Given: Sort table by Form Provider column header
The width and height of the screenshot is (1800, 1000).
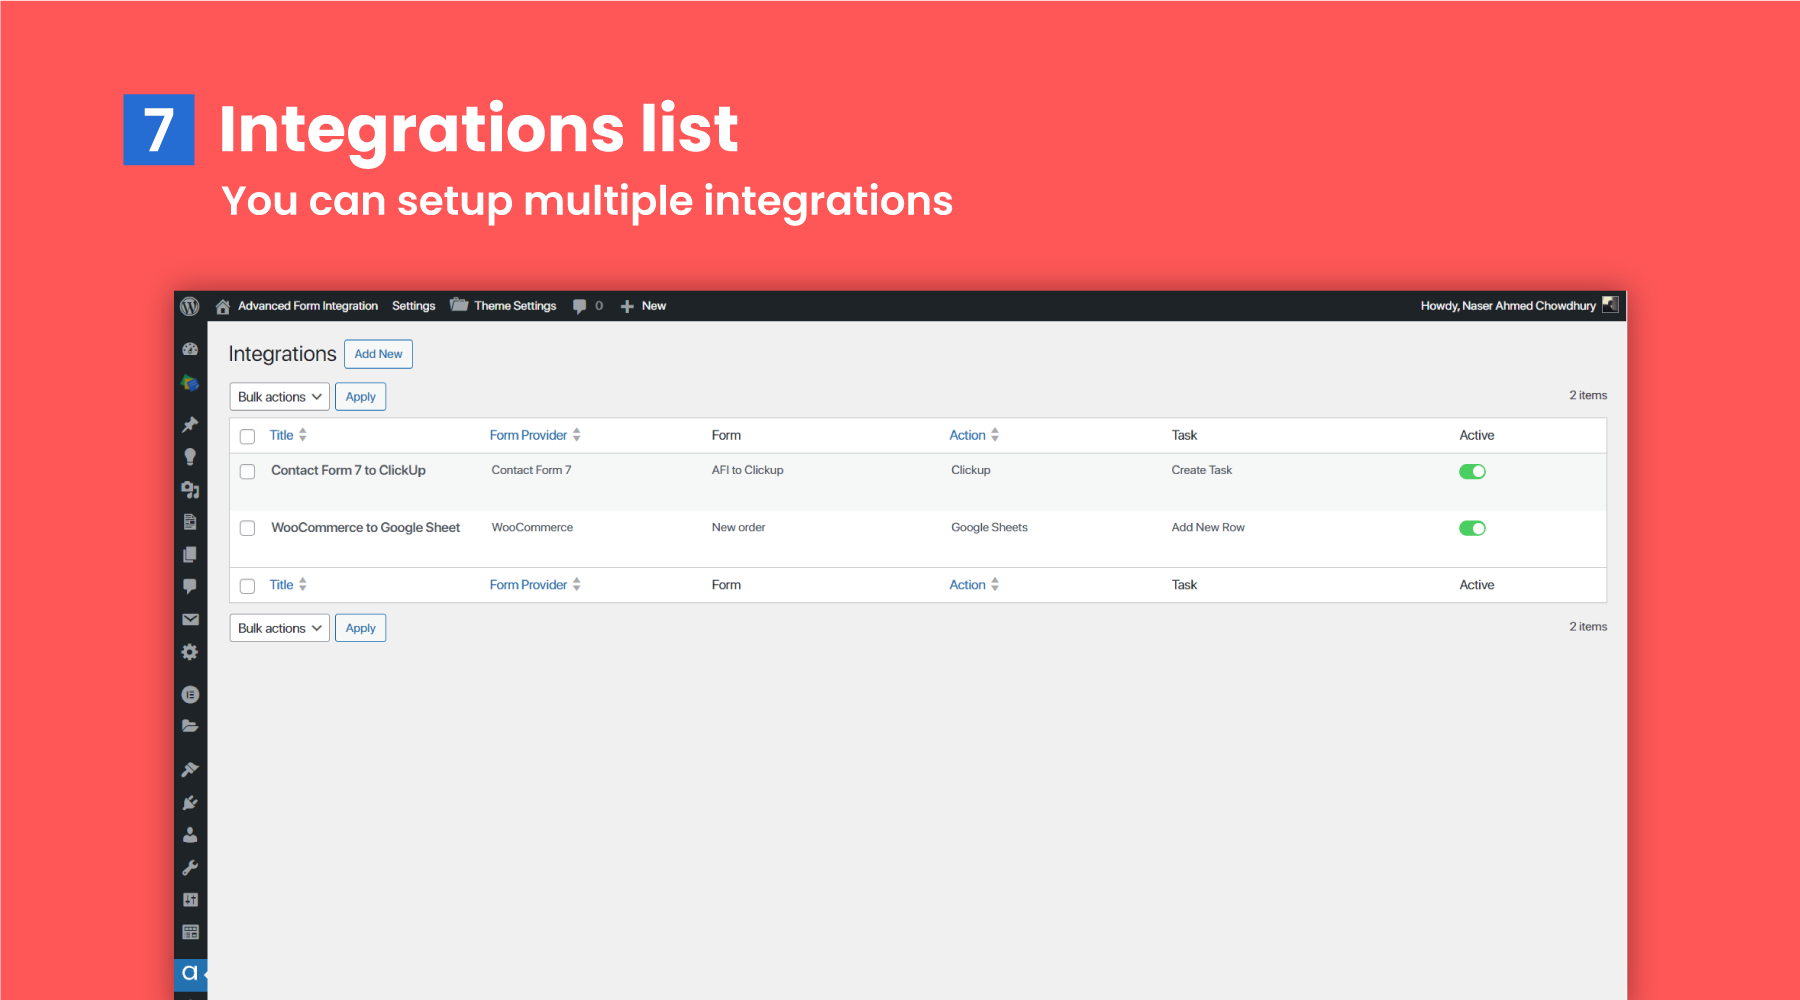Looking at the screenshot, I should click(x=529, y=435).
